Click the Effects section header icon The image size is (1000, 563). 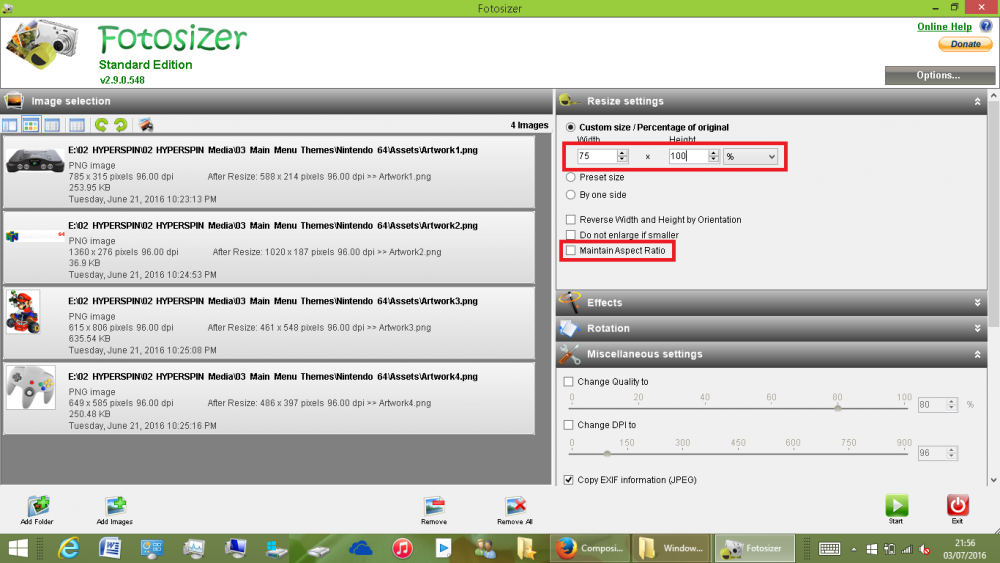coord(570,302)
